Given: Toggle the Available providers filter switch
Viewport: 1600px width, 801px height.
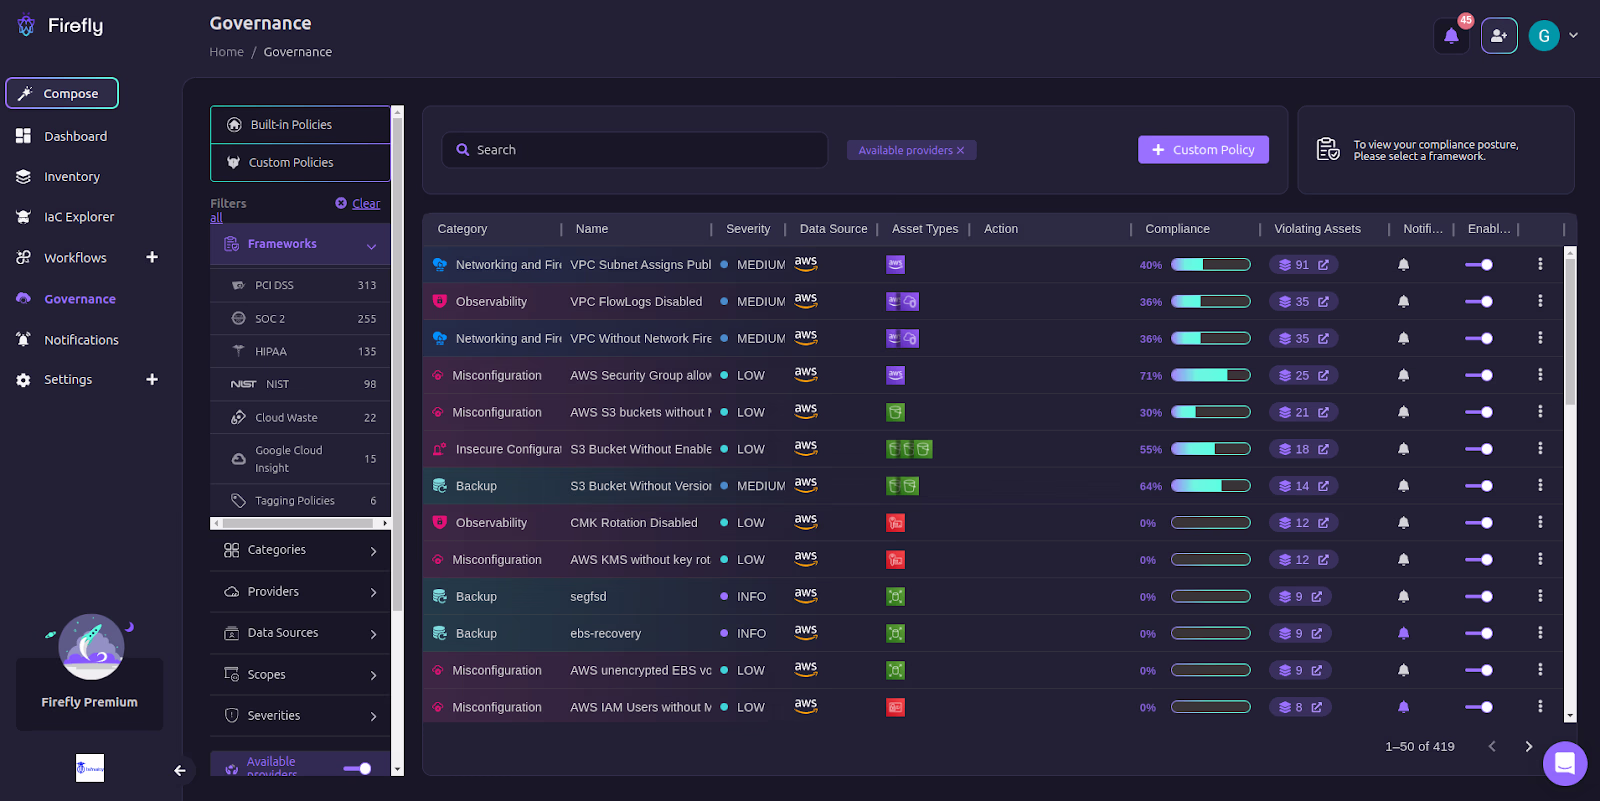Looking at the screenshot, I should (x=357, y=768).
